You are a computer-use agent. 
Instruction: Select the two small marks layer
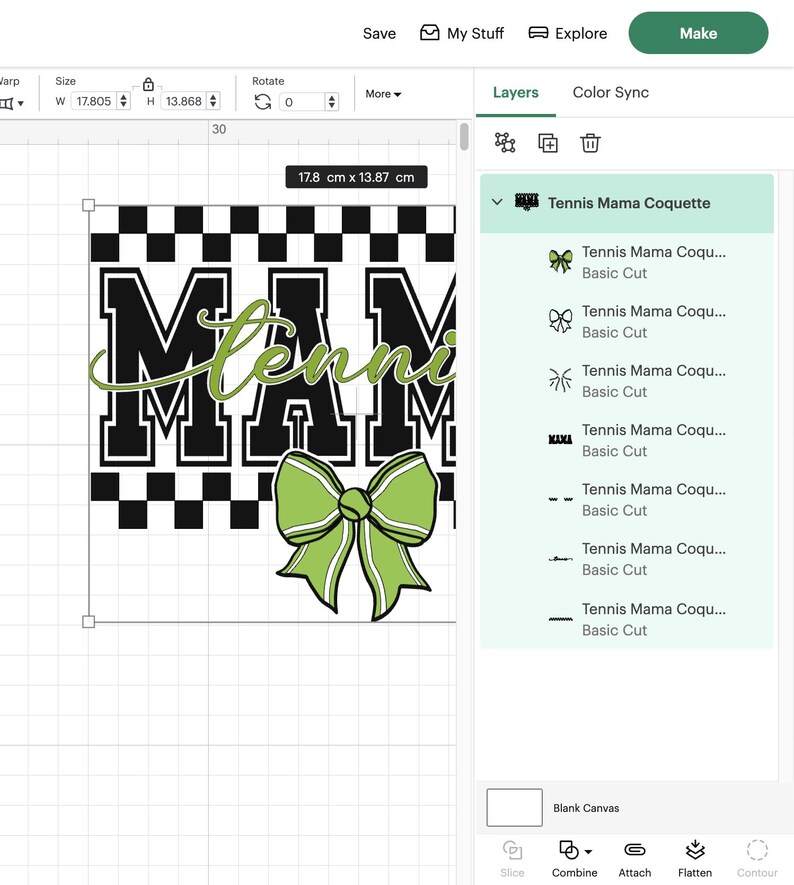click(627, 499)
